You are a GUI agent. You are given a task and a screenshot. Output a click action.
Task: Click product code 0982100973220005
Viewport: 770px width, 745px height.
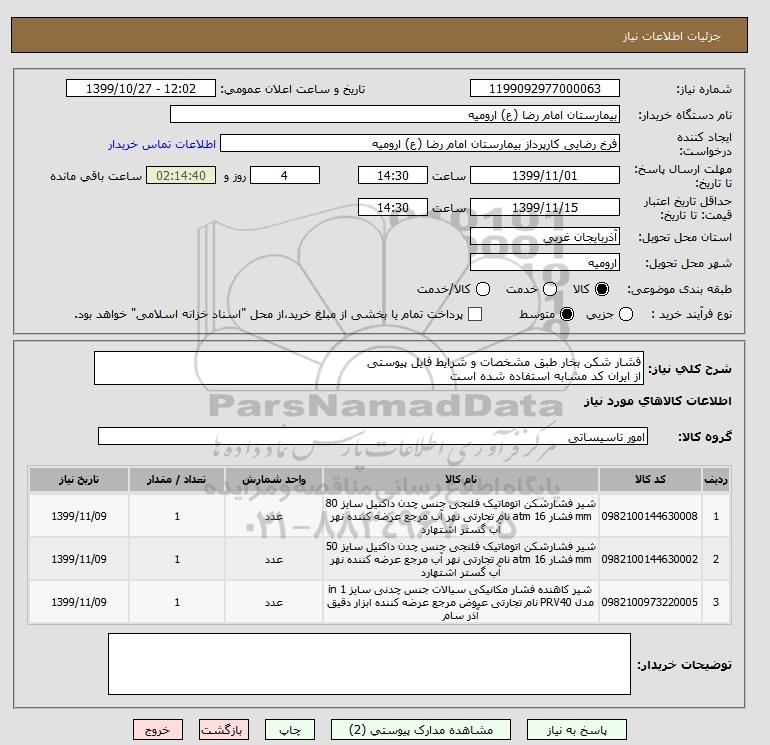pyautogui.click(x=649, y=602)
